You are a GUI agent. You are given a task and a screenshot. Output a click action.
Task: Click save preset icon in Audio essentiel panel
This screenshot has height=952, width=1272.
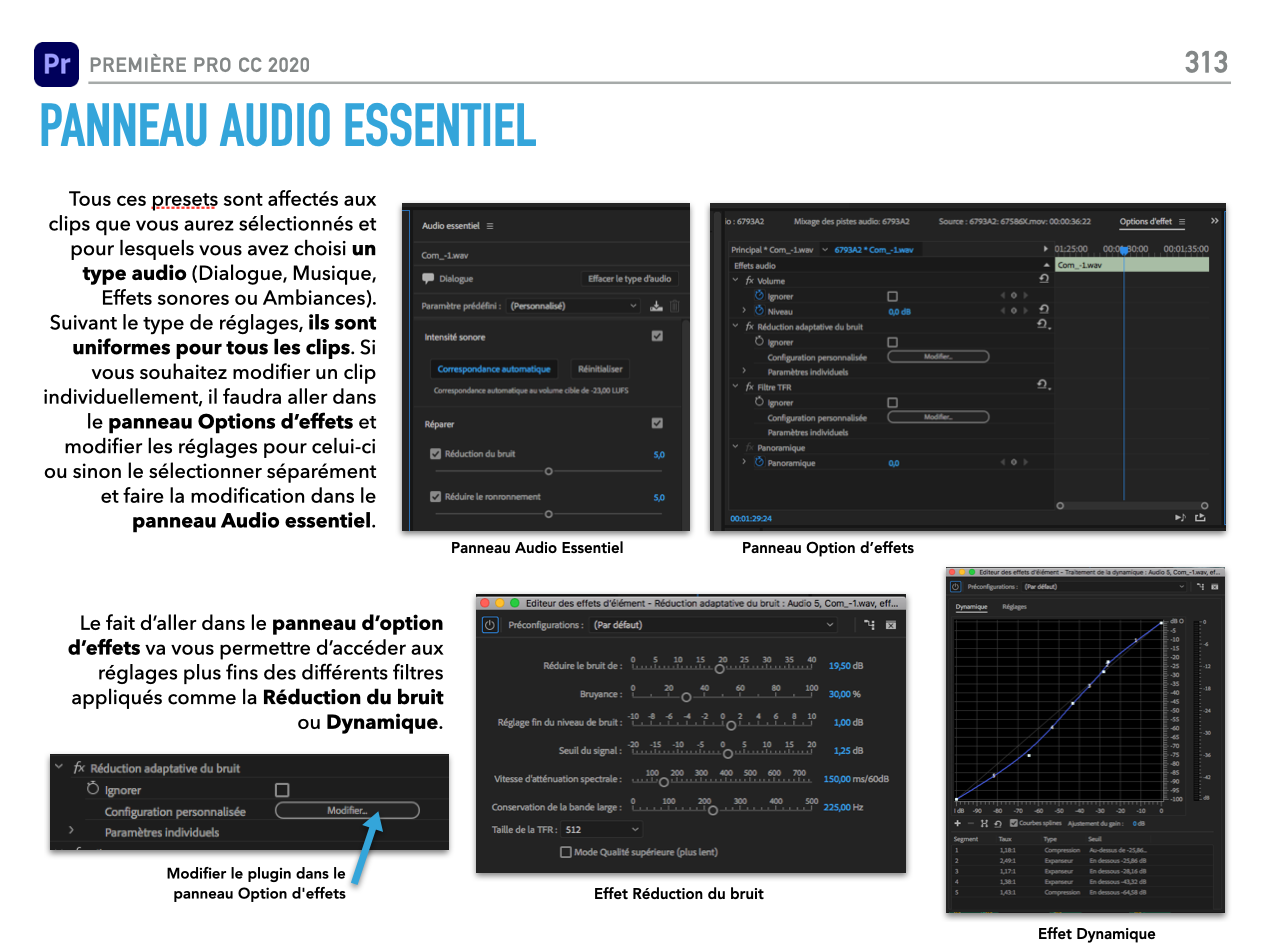[656, 307]
